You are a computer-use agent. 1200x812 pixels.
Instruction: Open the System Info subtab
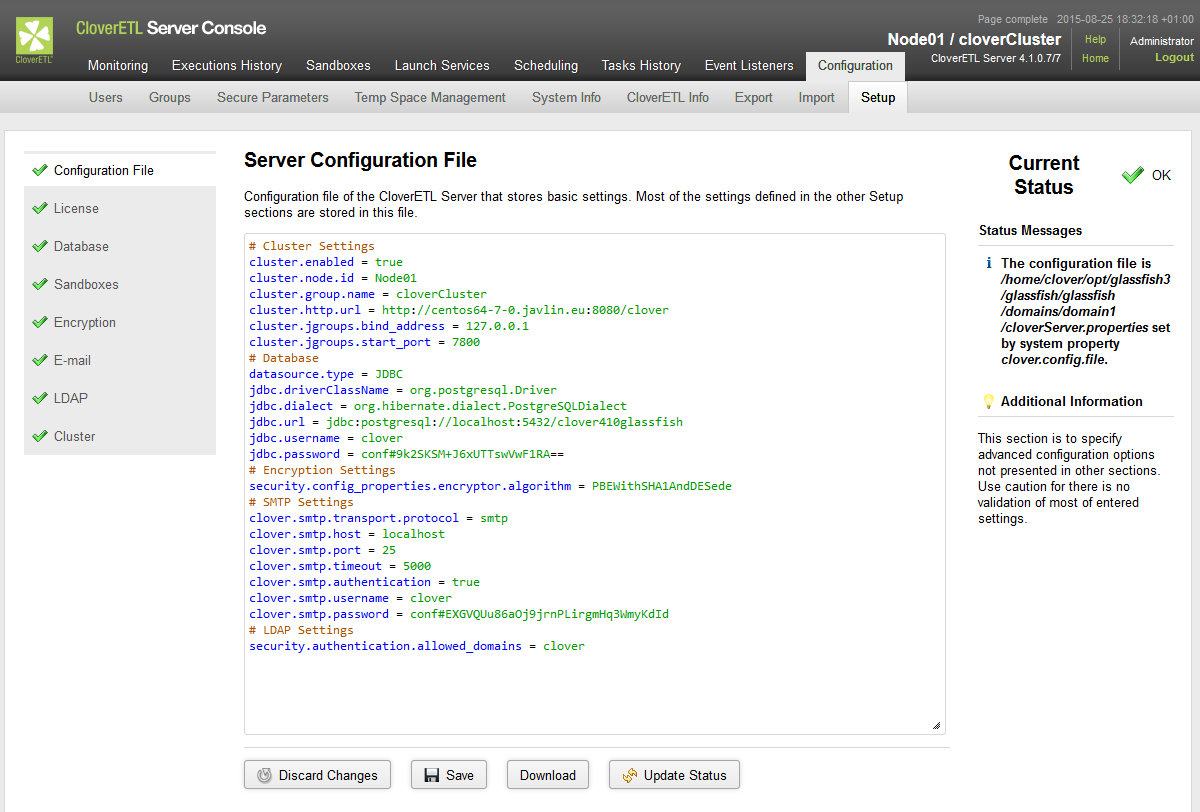(x=566, y=98)
